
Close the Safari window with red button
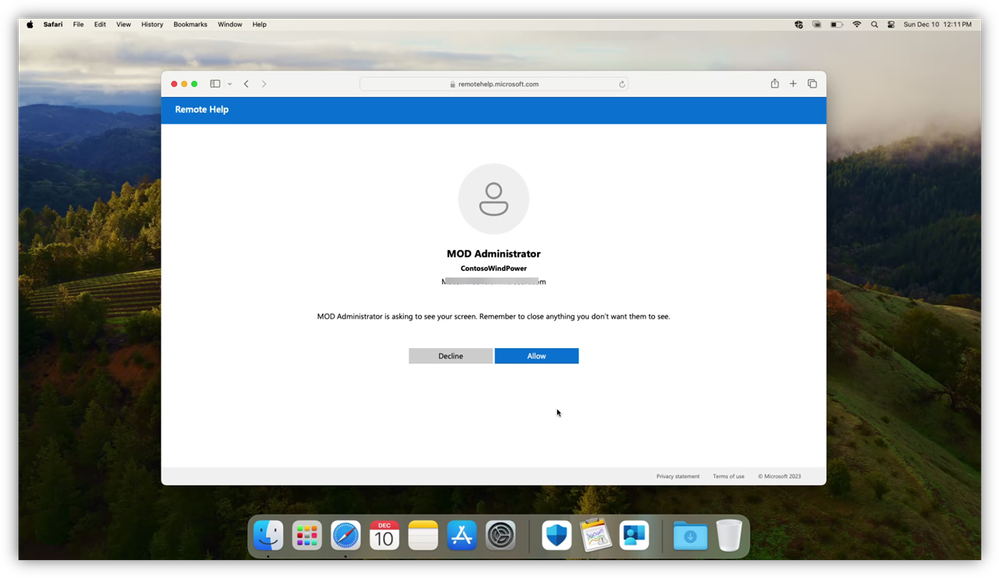click(174, 84)
